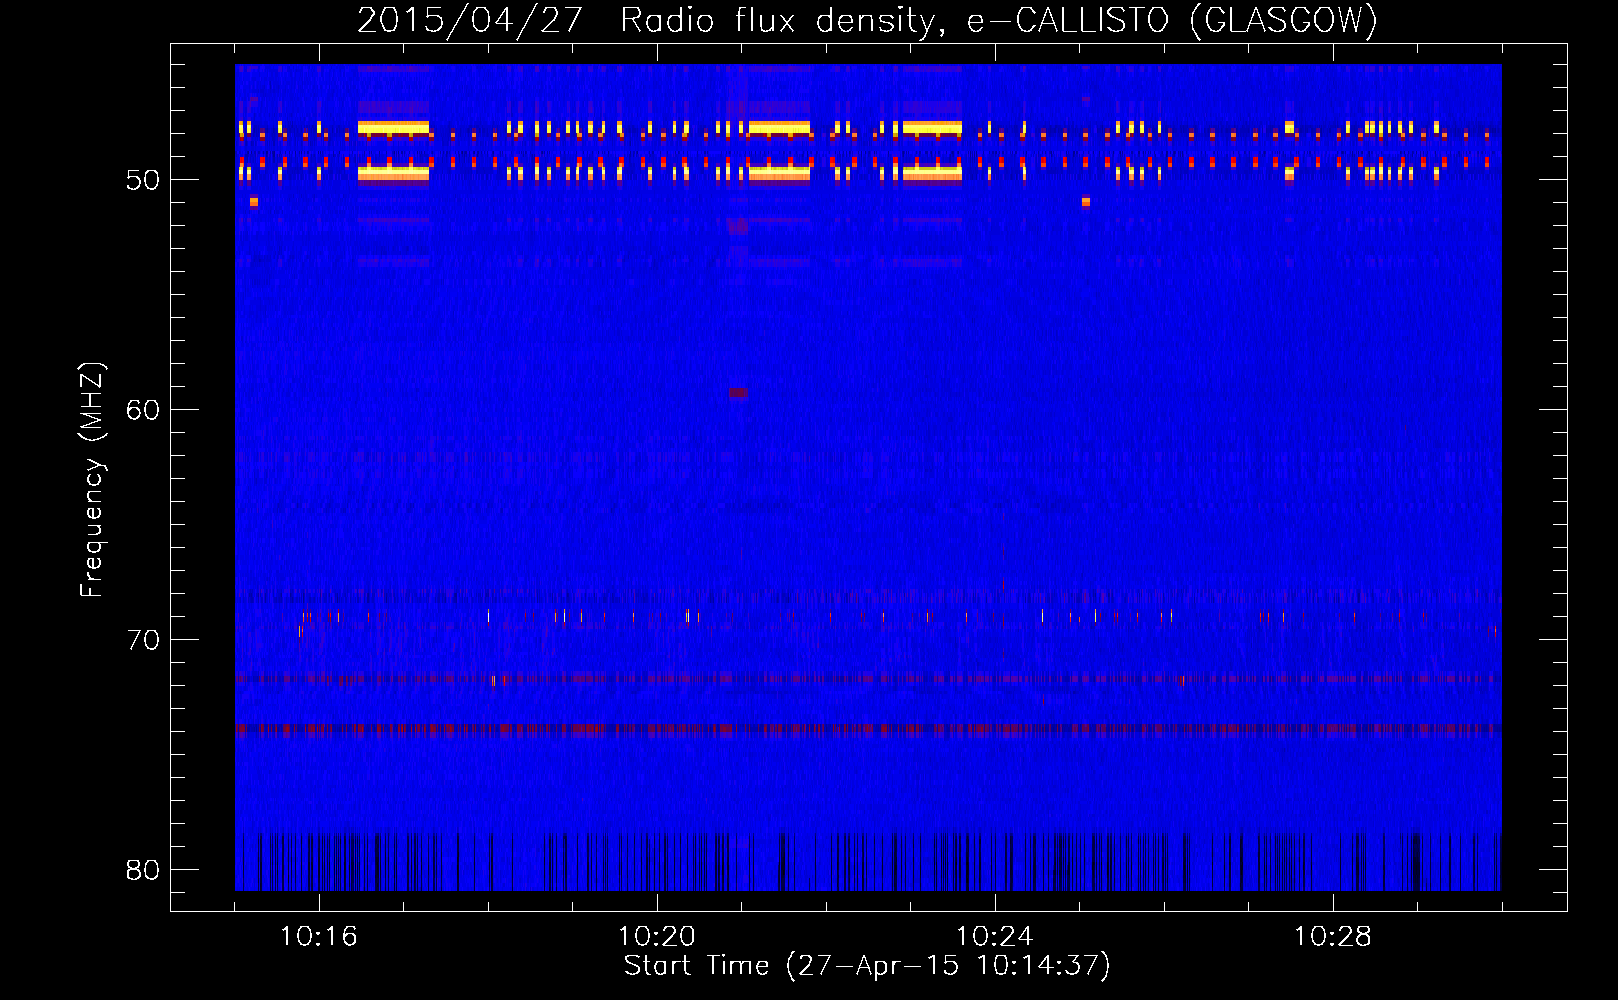
Task: Select the 60 frequency tick label
Action: point(143,410)
